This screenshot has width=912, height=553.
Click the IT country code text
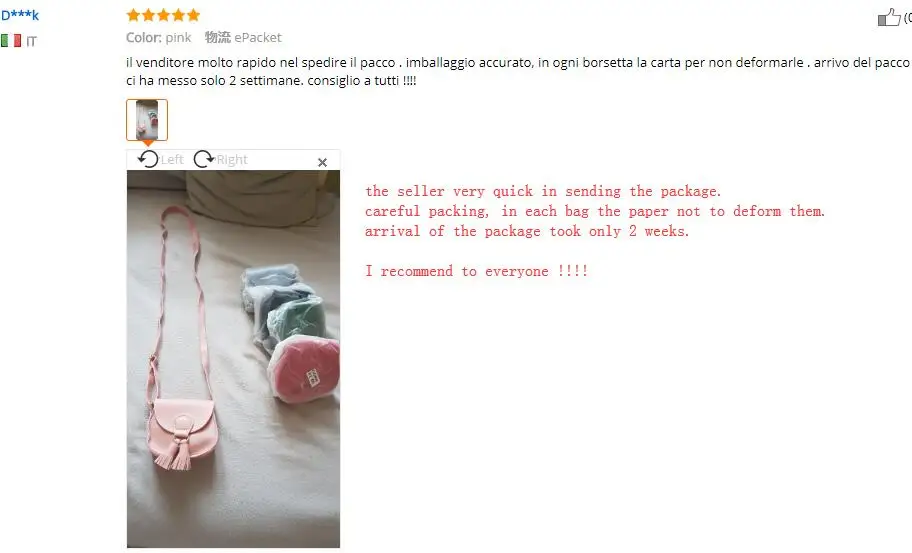click(x=31, y=41)
